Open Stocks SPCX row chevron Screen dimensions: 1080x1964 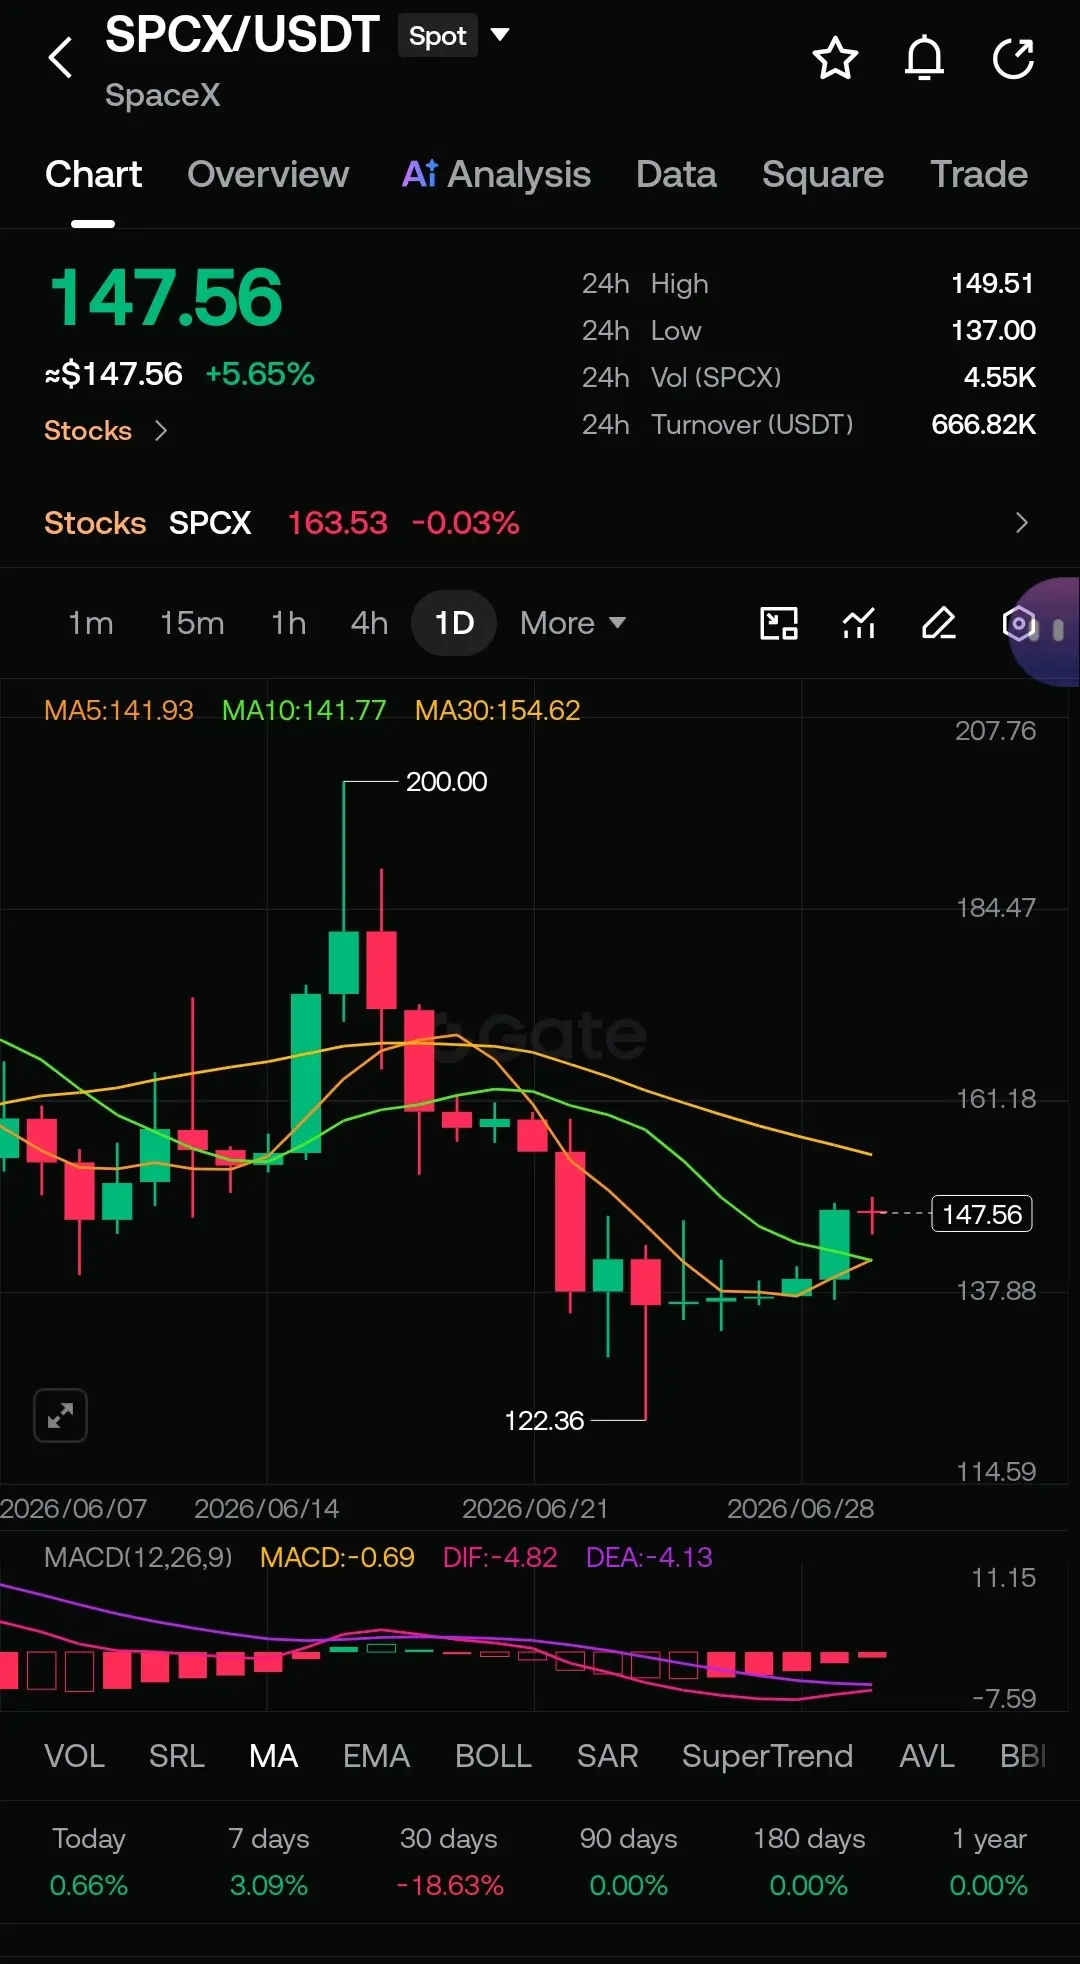pos(1021,523)
